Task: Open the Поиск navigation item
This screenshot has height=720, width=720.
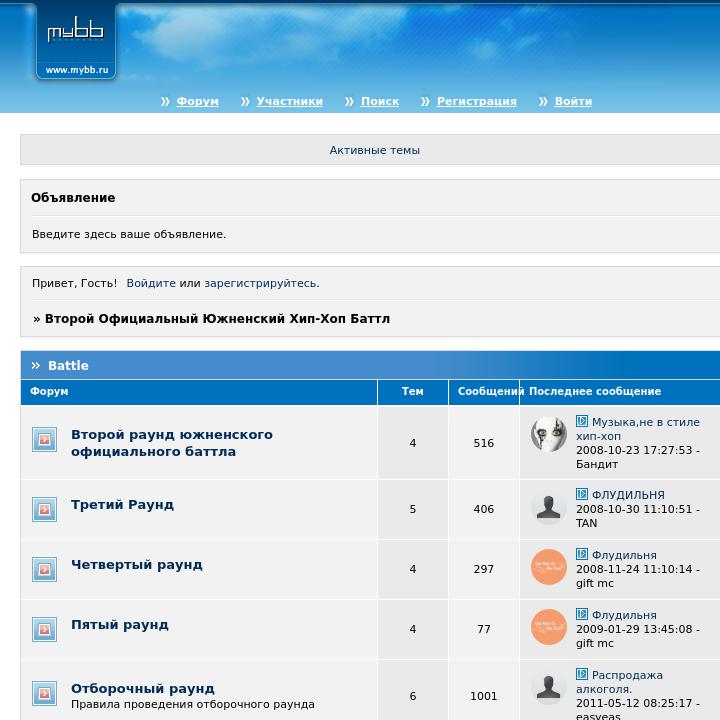Action: (x=380, y=101)
